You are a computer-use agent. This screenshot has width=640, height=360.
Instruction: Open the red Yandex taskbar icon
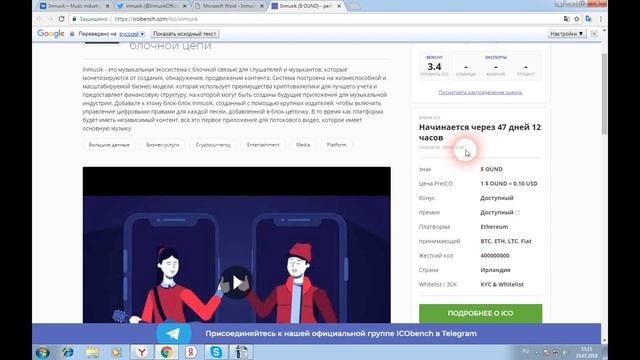click(191, 352)
